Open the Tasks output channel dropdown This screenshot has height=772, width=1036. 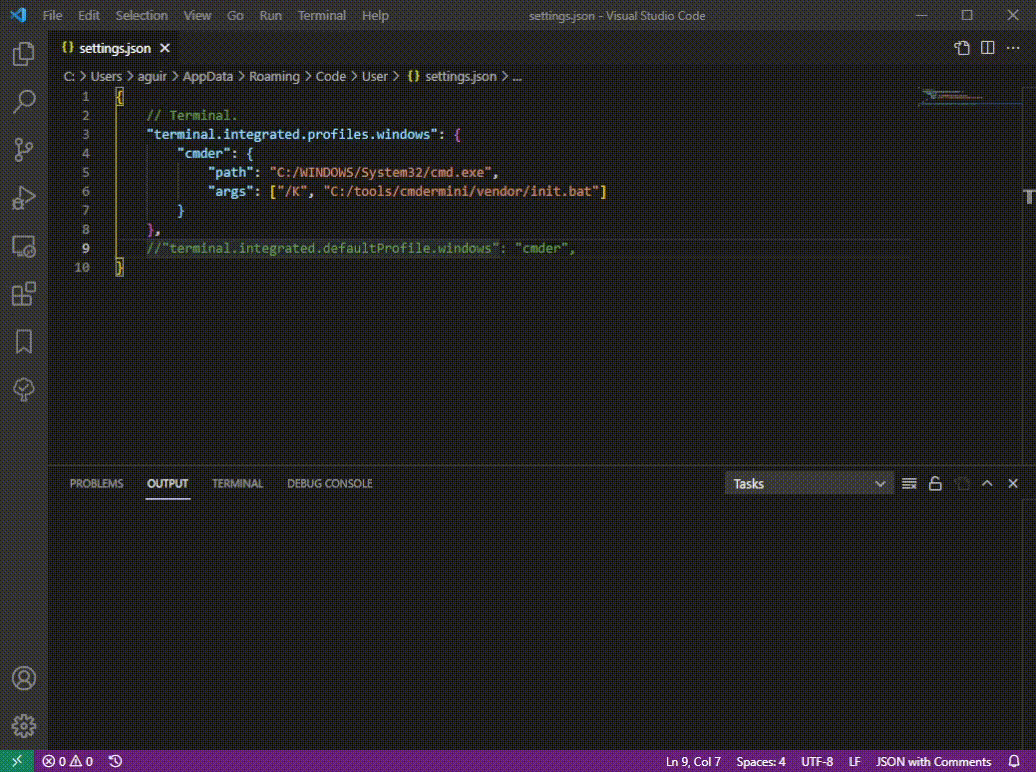809,484
